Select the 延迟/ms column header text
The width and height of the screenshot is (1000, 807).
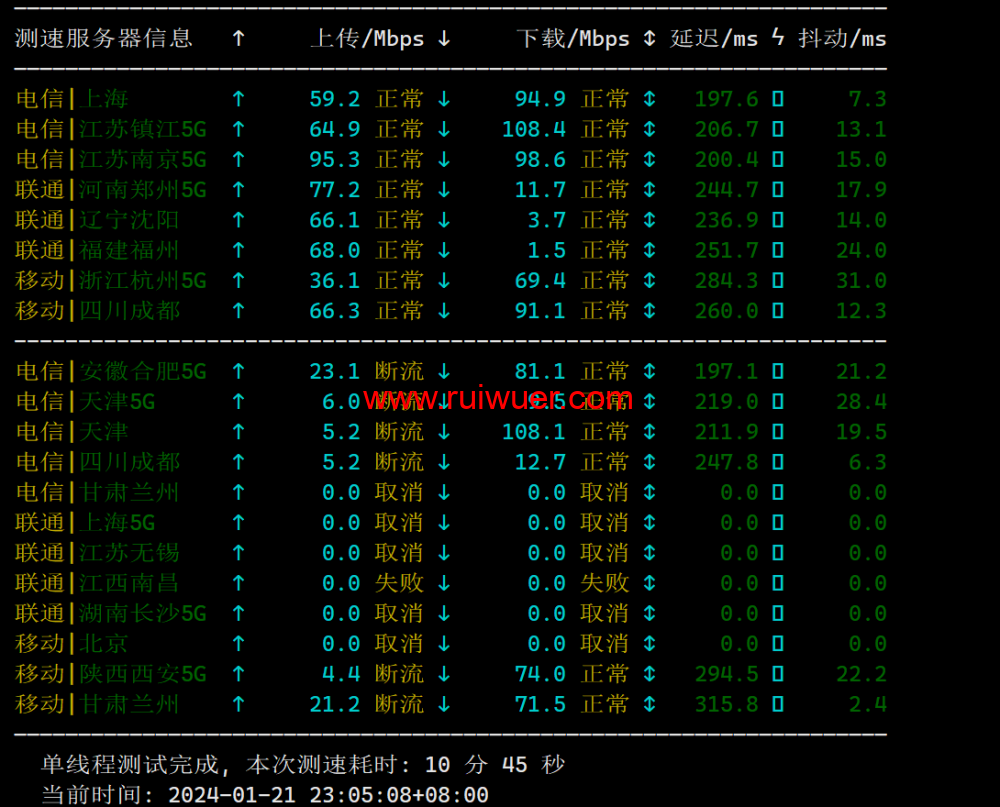pos(714,39)
